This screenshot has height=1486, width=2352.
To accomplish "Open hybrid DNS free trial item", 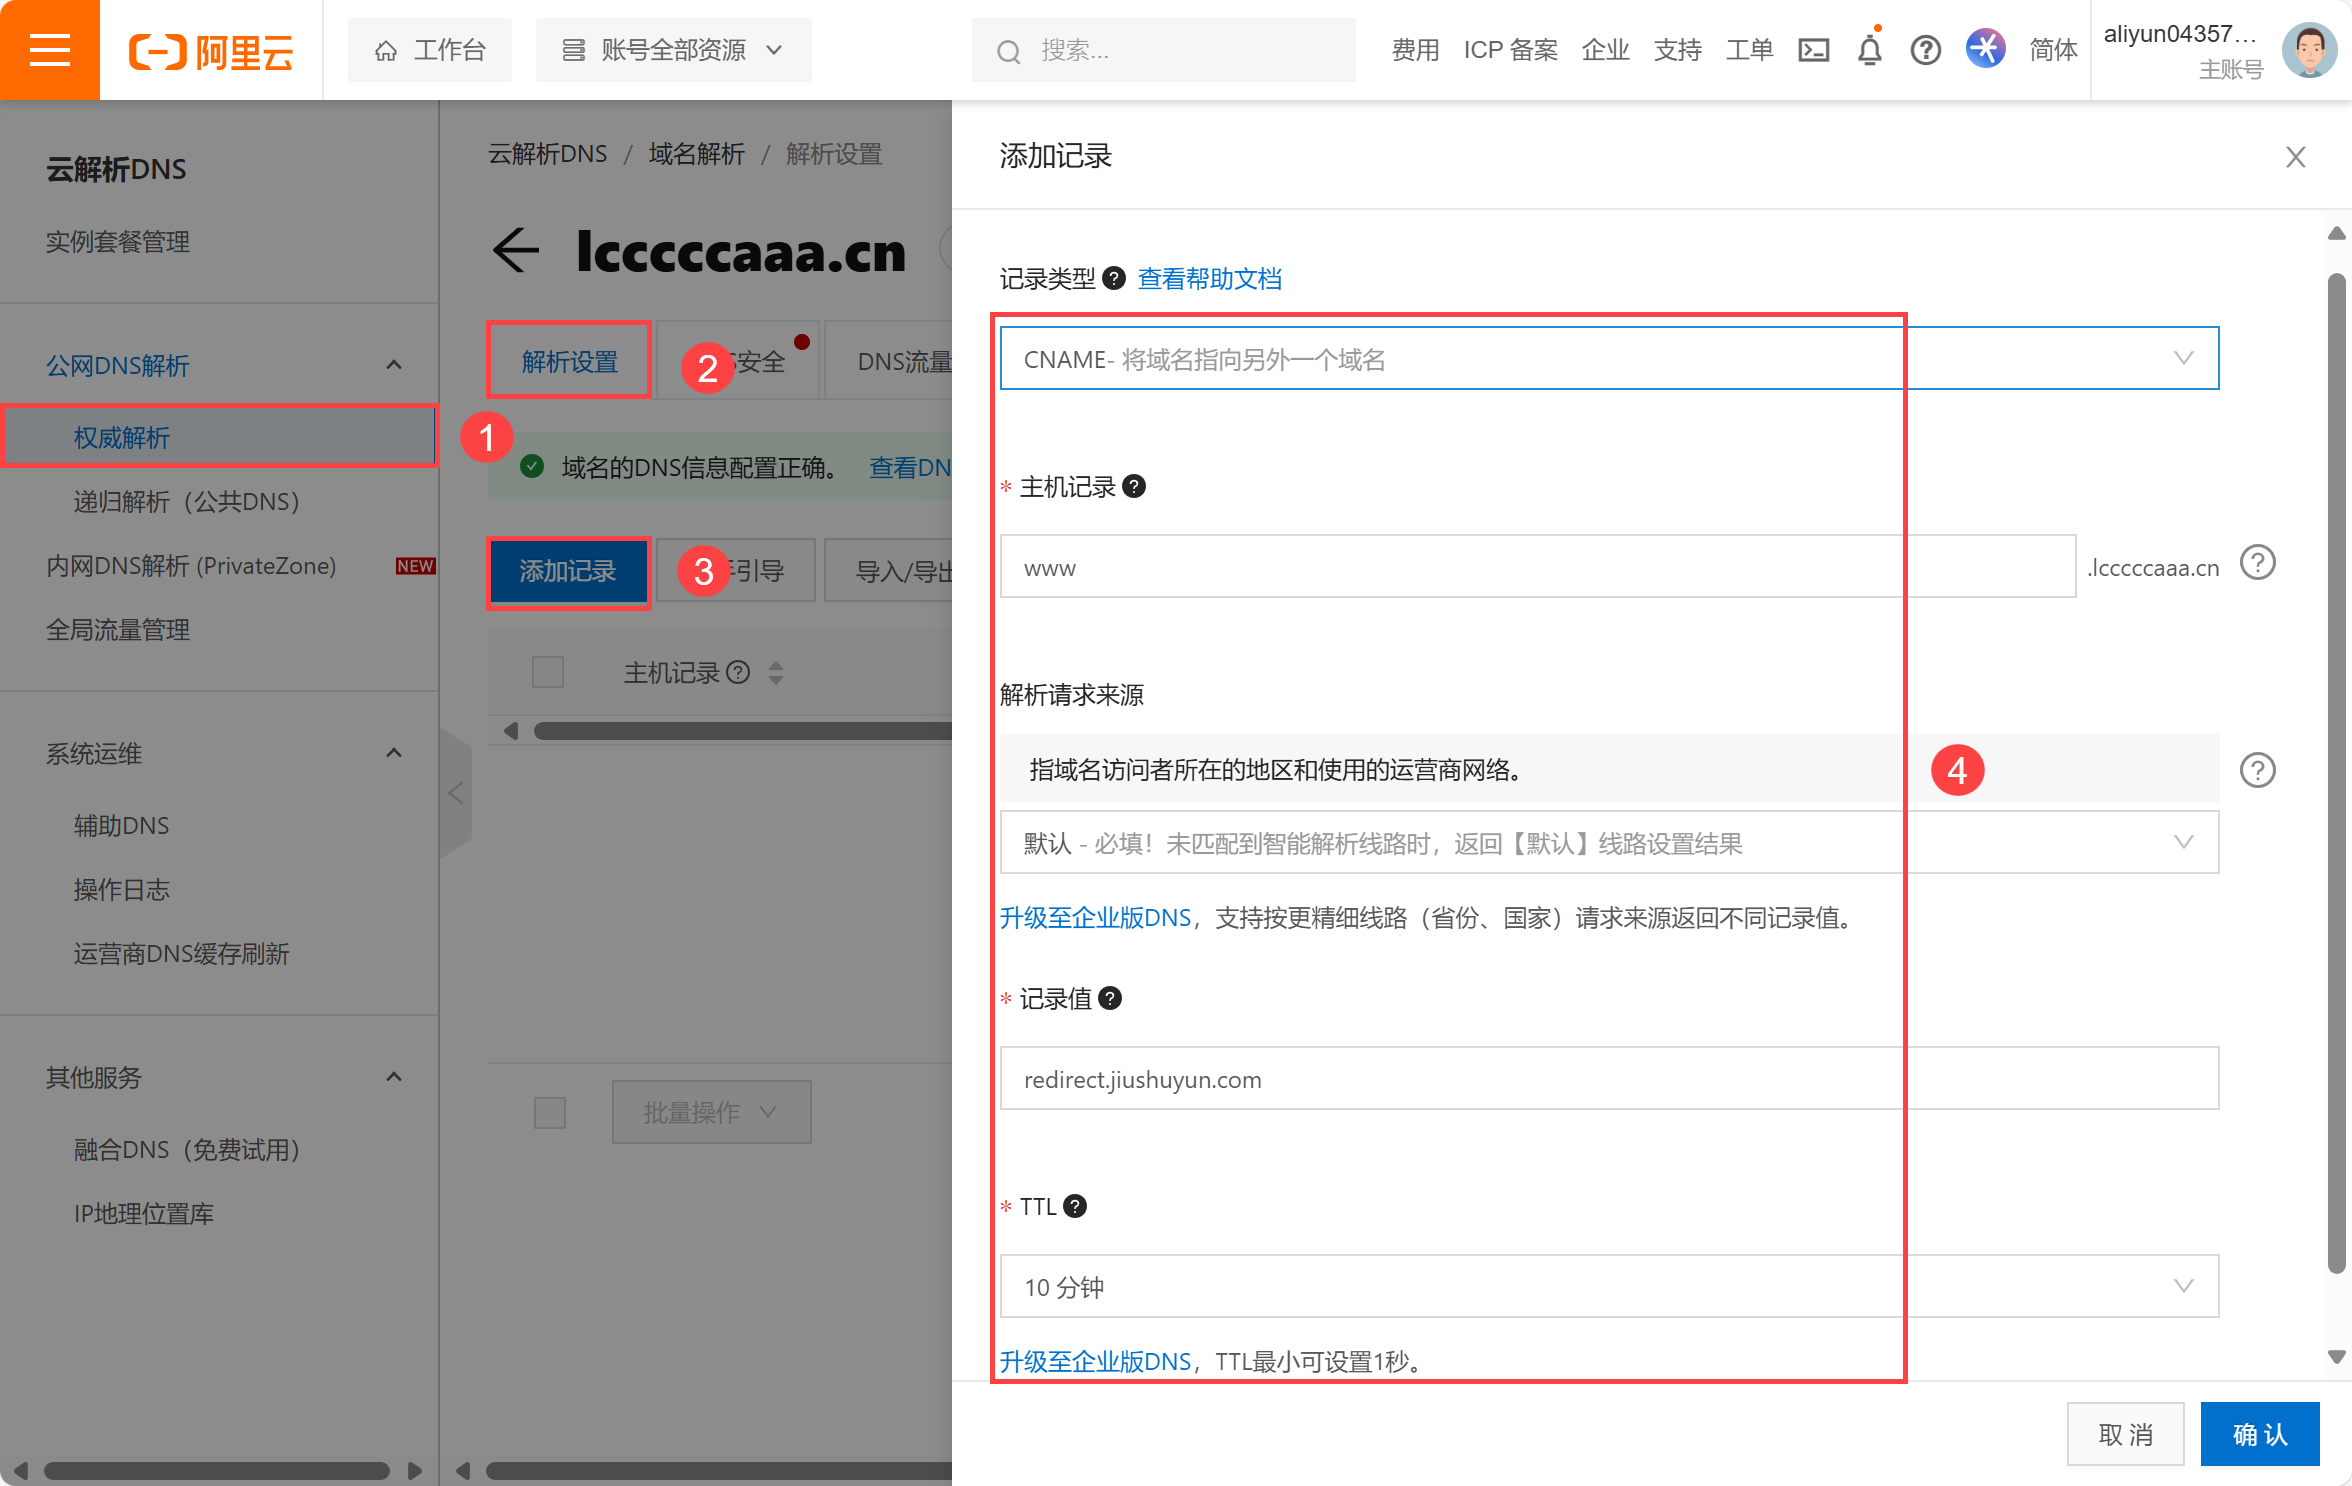I will click(x=187, y=1149).
